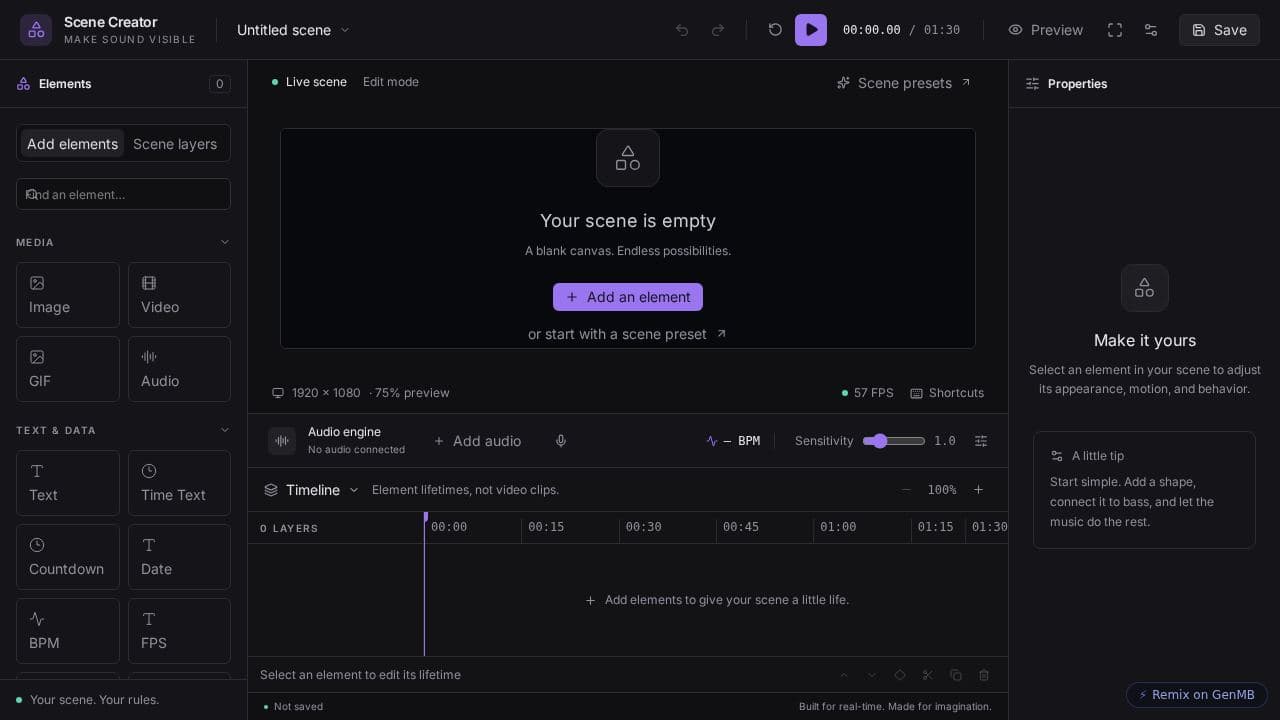Adjust the Sensitivity slider
1280x720 pixels.
[894, 441]
